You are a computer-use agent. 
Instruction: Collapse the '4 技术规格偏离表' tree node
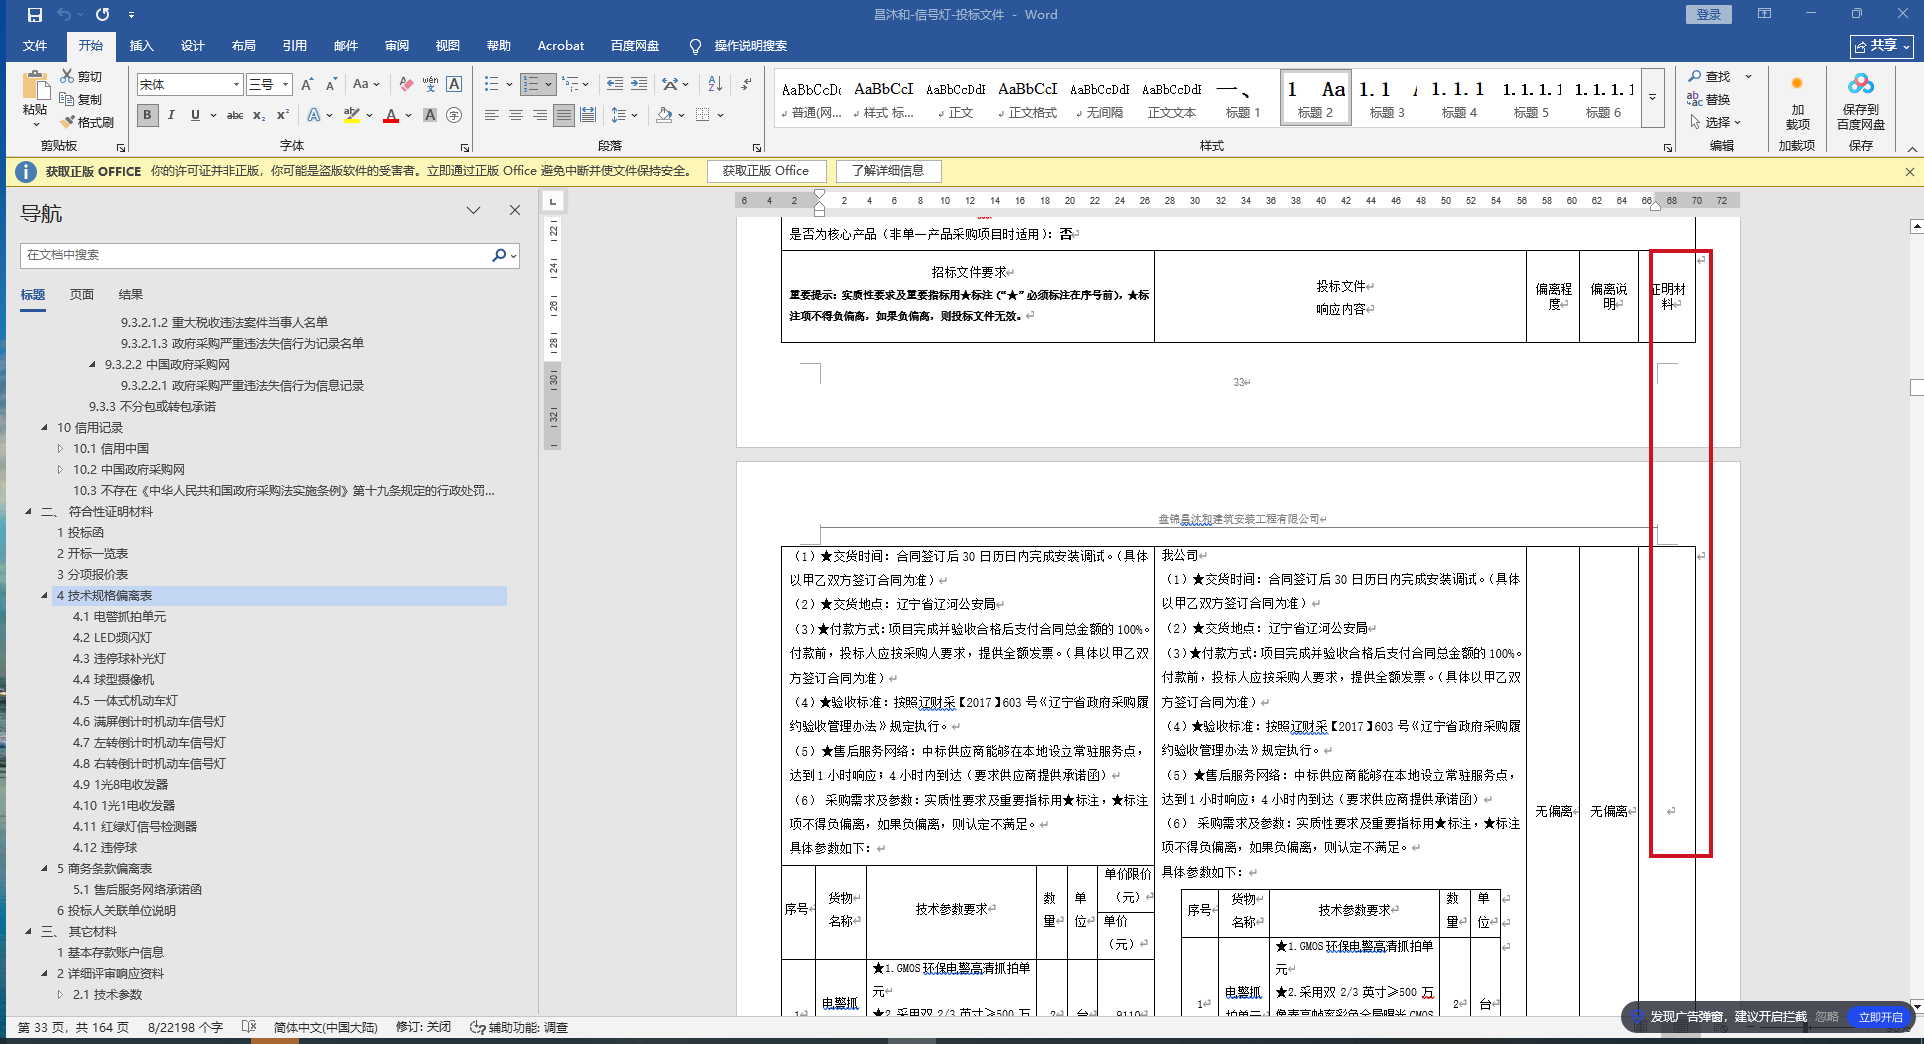44,596
